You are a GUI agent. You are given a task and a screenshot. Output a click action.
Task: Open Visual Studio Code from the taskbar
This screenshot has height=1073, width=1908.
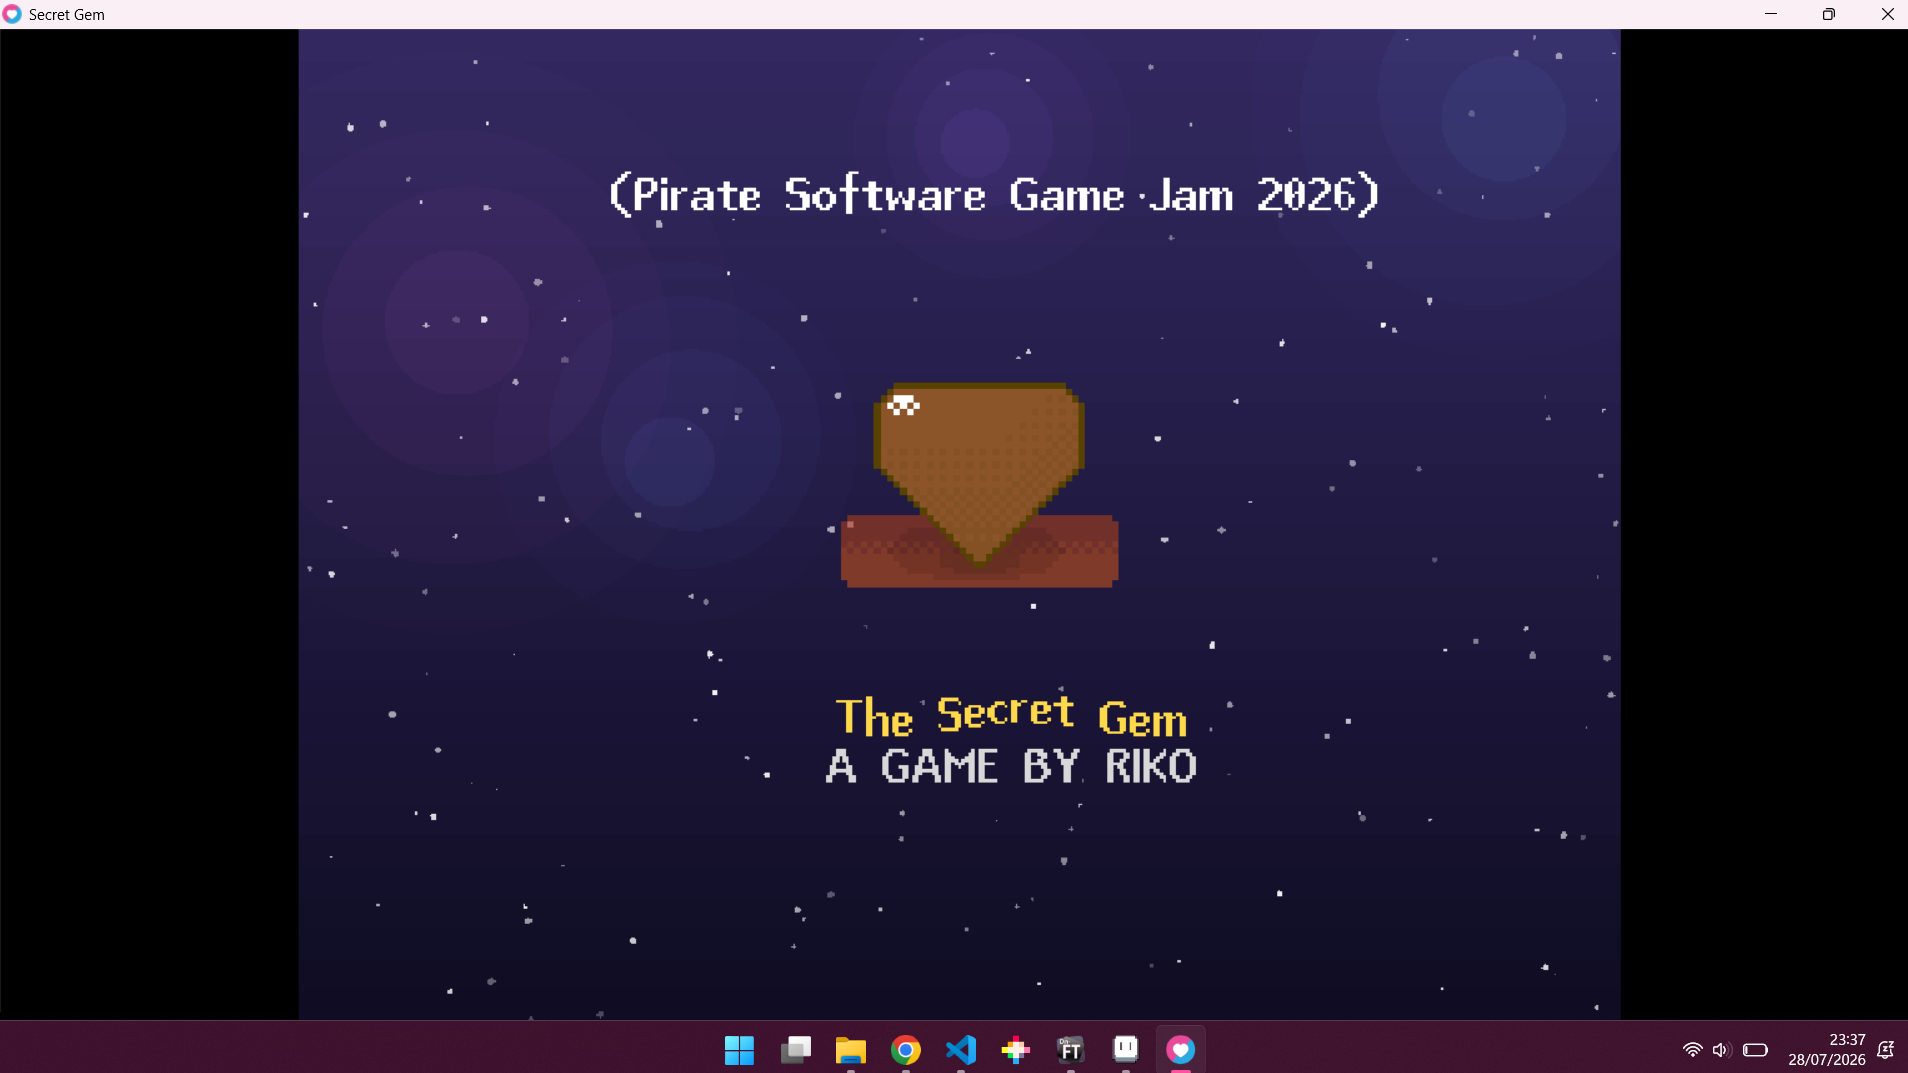pos(961,1050)
